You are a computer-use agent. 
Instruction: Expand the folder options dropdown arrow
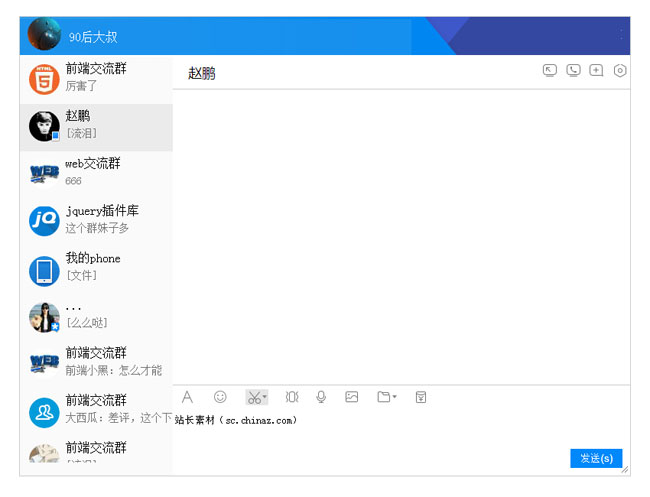coord(395,398)
